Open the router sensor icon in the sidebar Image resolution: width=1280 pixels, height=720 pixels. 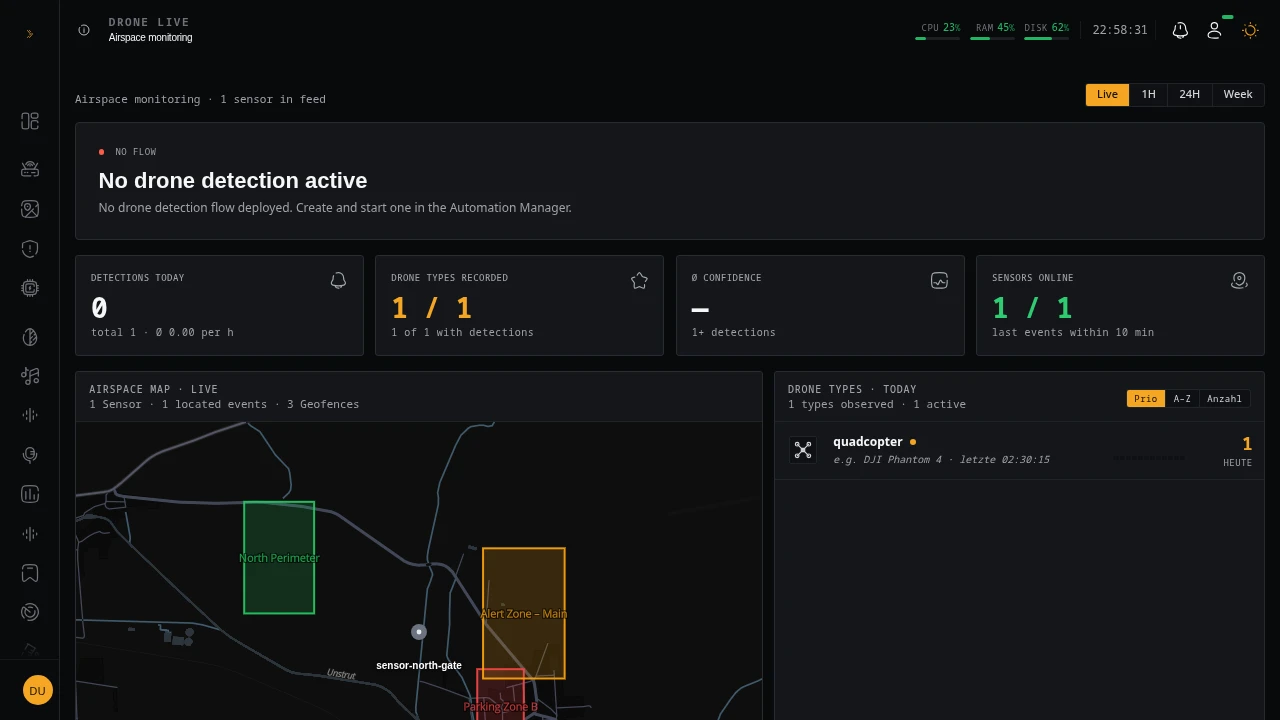click(x=30, y=169)
